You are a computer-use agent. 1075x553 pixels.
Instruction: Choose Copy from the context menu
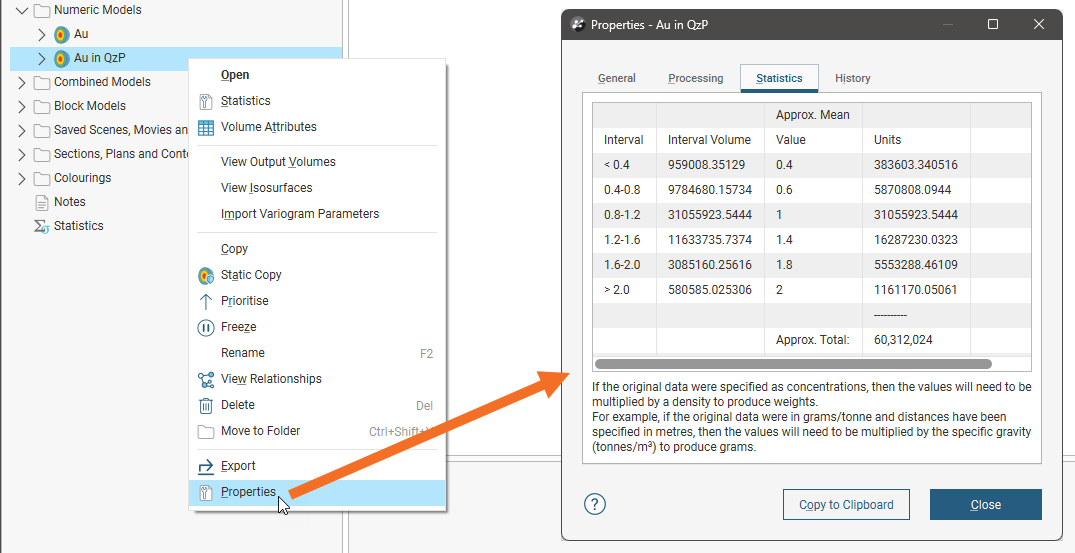(234, 249)
